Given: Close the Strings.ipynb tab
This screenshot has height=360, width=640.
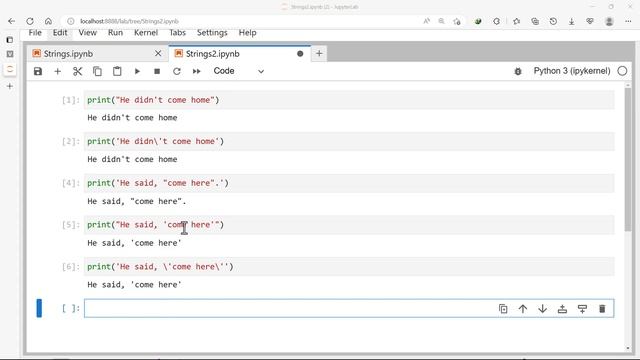Looking at the screenshot, I should (x=158, y=53).
